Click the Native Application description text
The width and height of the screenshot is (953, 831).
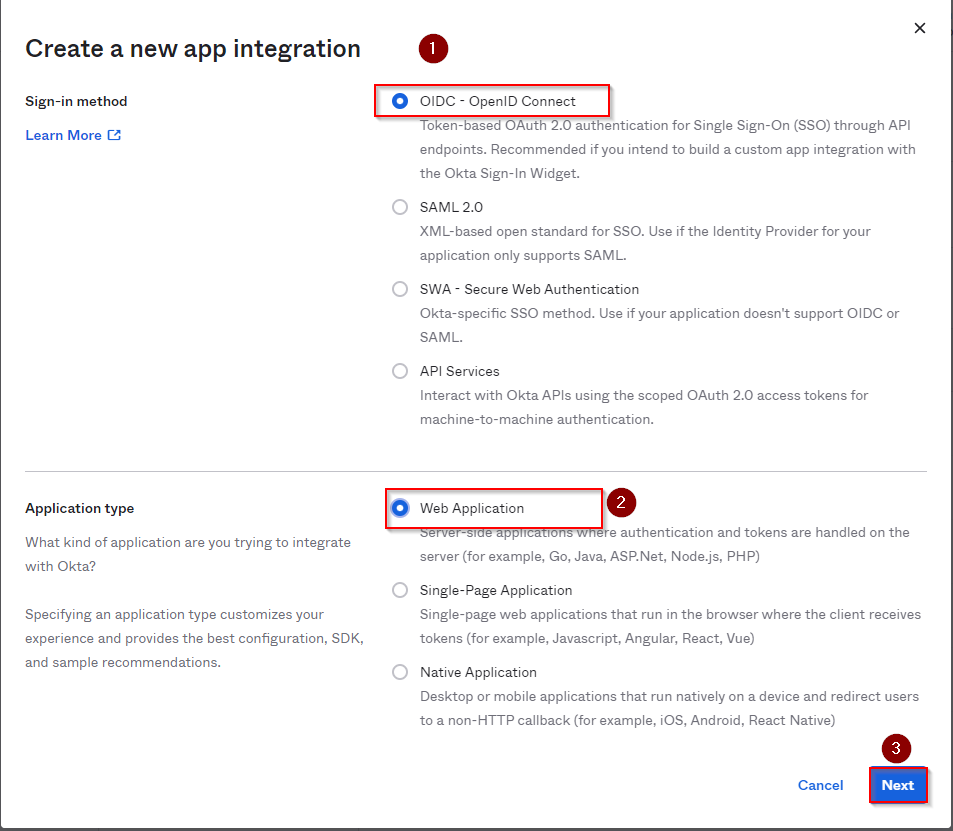click(668, 708)
